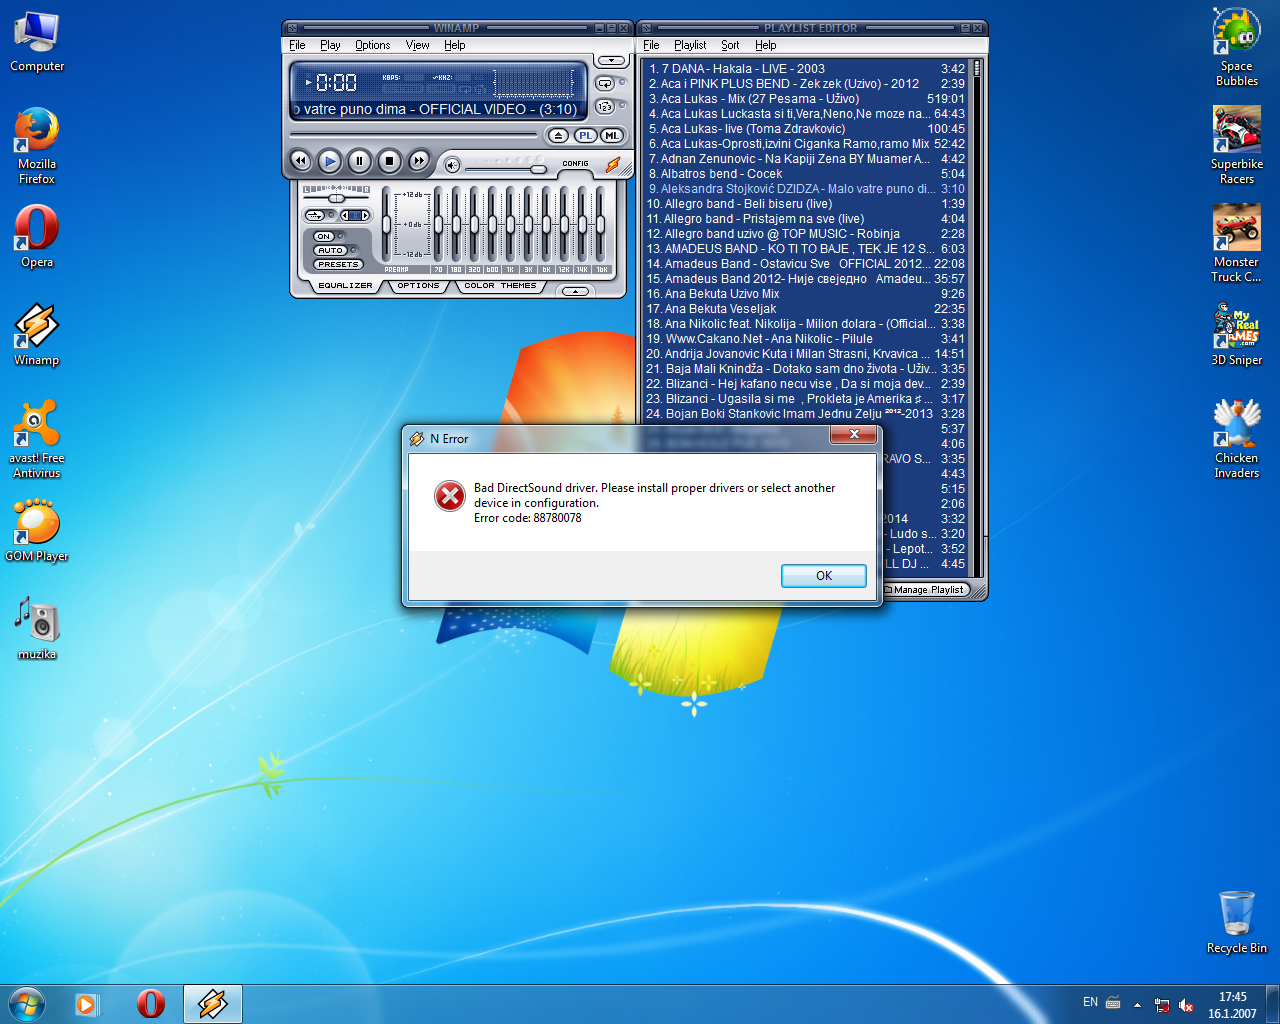Click the Eject/open file button
This screenshot has width=1280, height=1024.
(x=558, y=135)
